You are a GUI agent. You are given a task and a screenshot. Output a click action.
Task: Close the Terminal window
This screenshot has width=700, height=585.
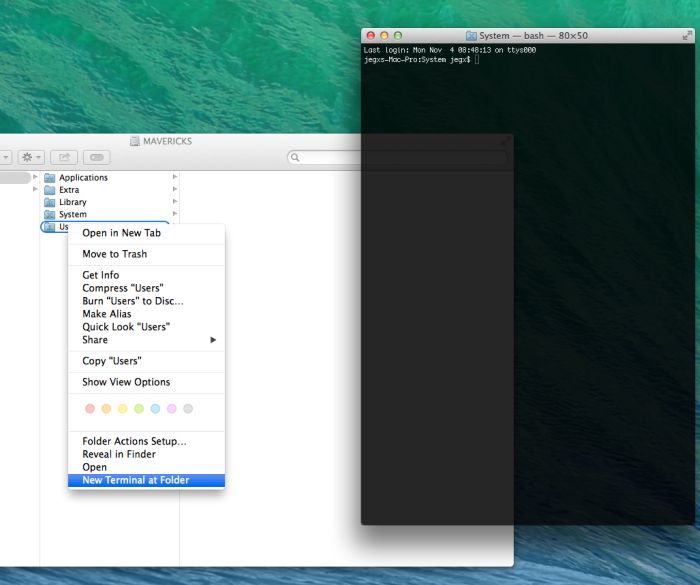[x=371, y=35]
